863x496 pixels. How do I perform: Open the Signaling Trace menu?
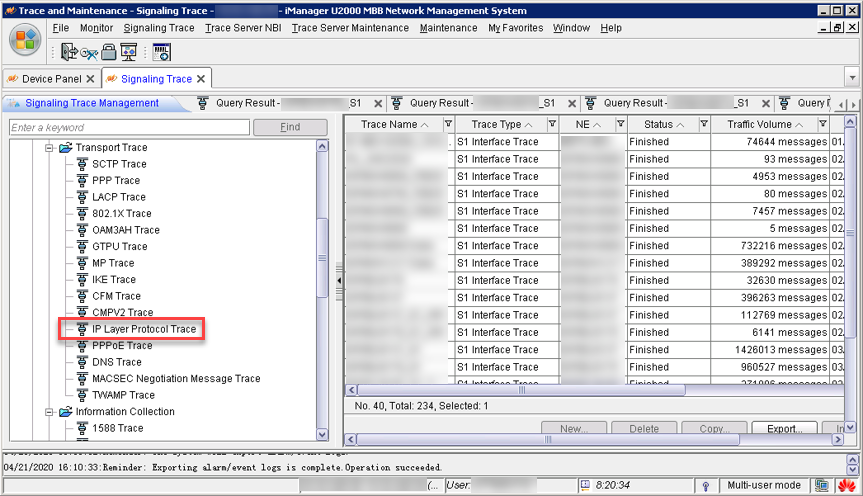point(159,28)
